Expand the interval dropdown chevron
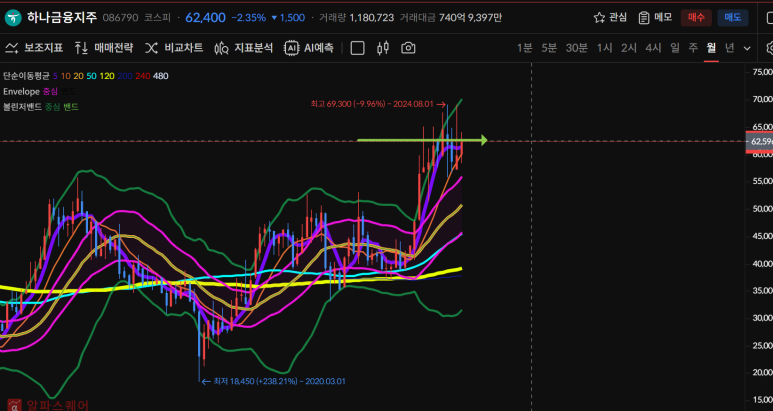The height and width of the screenshot is (411, 773). click(747, 48)
